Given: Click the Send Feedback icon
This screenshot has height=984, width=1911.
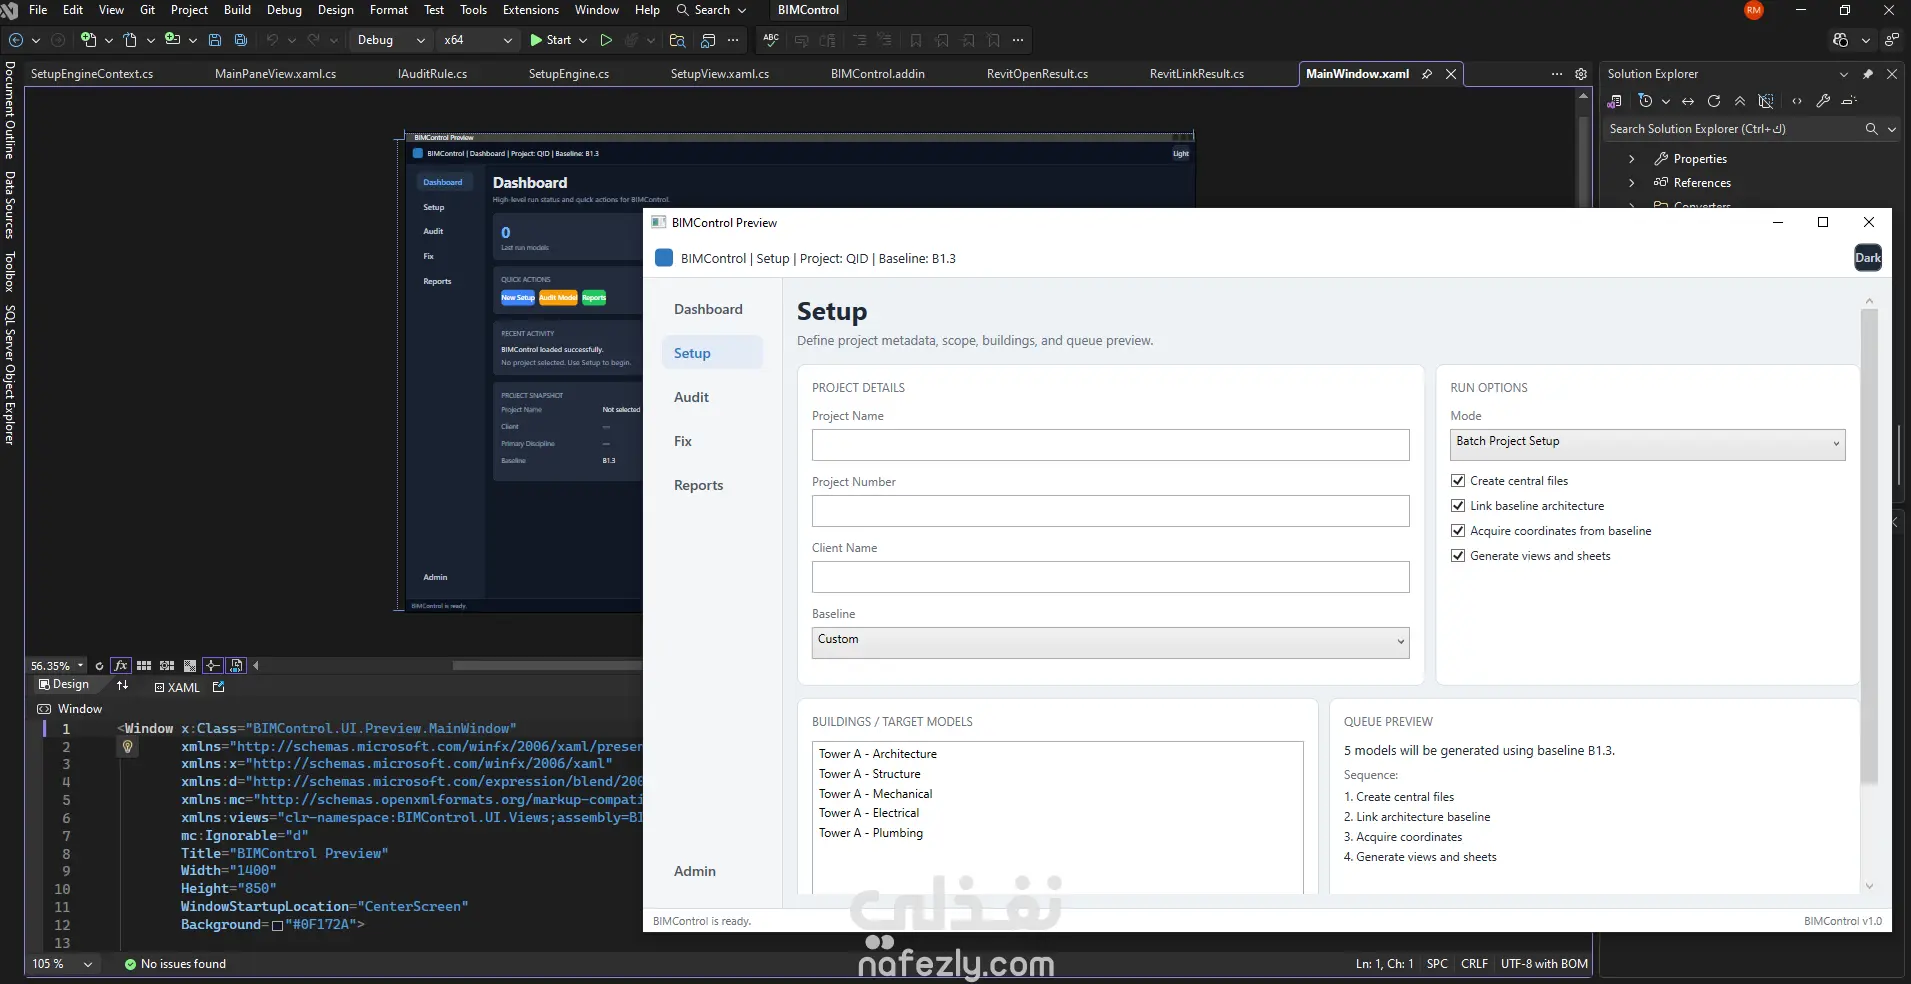Looking at the screenshot, I should (1891, 40).
